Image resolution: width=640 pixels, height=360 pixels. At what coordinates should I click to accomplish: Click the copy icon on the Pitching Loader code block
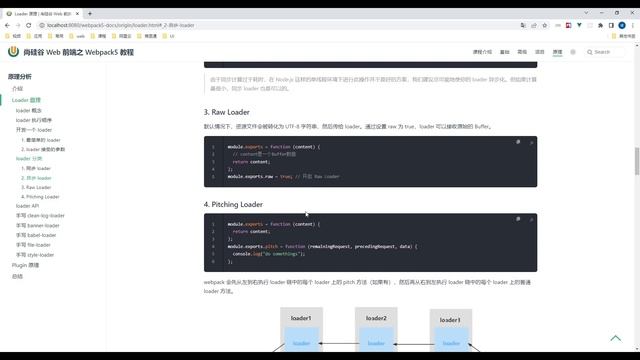pyautogui.click(x=518, y=219)
